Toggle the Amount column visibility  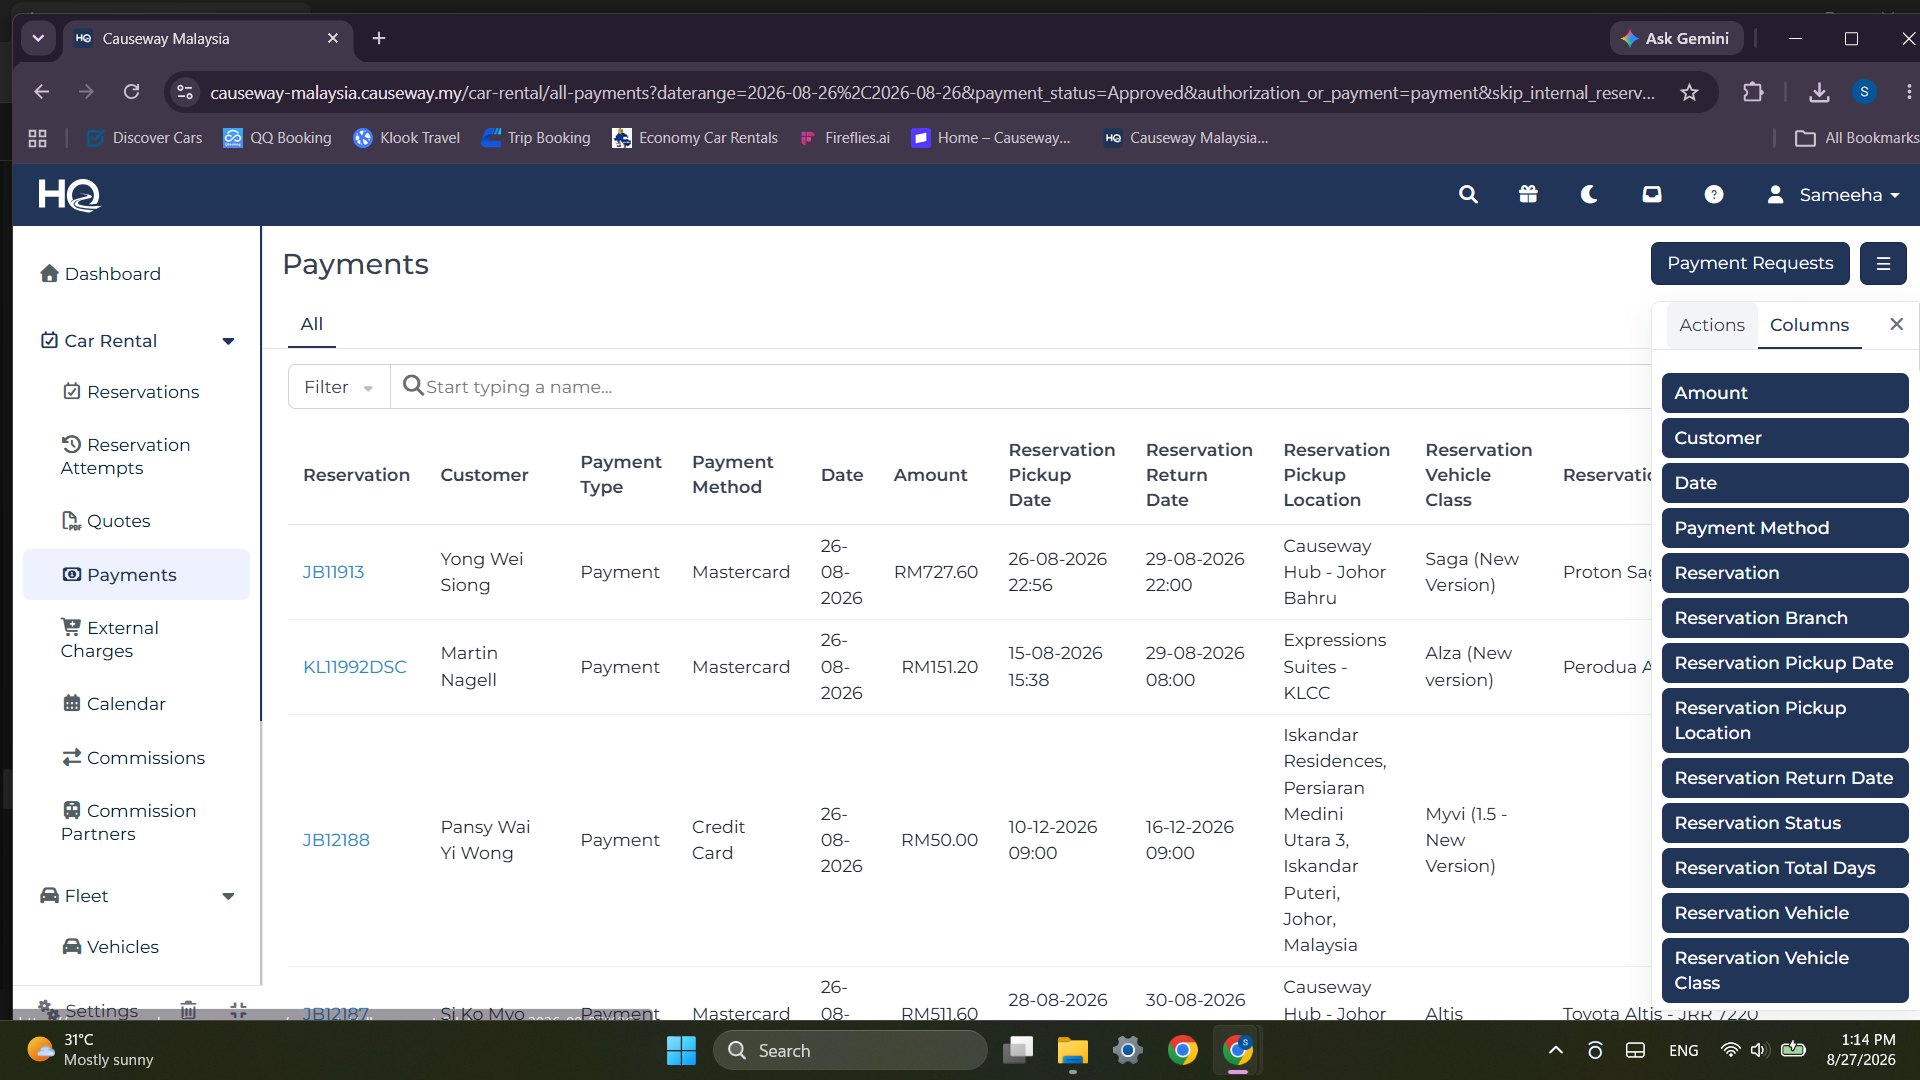(x=1785, y=393)
